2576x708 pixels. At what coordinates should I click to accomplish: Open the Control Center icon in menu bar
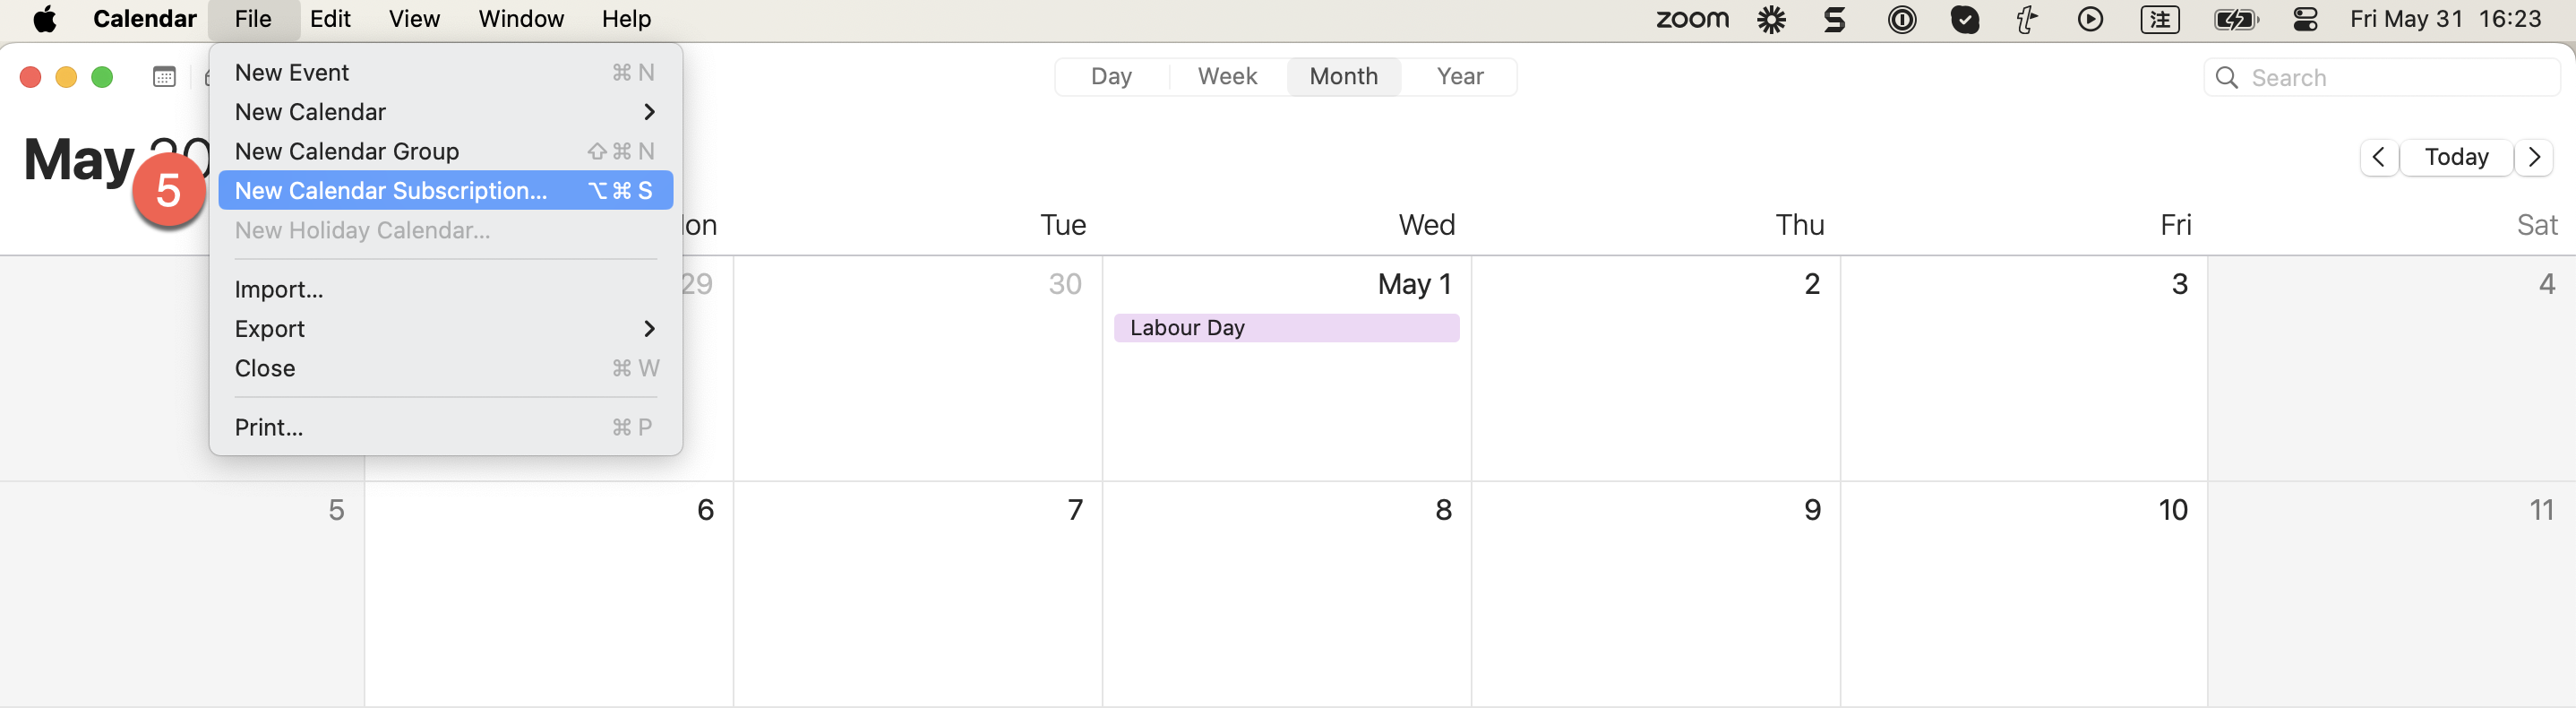(2305, 19)
